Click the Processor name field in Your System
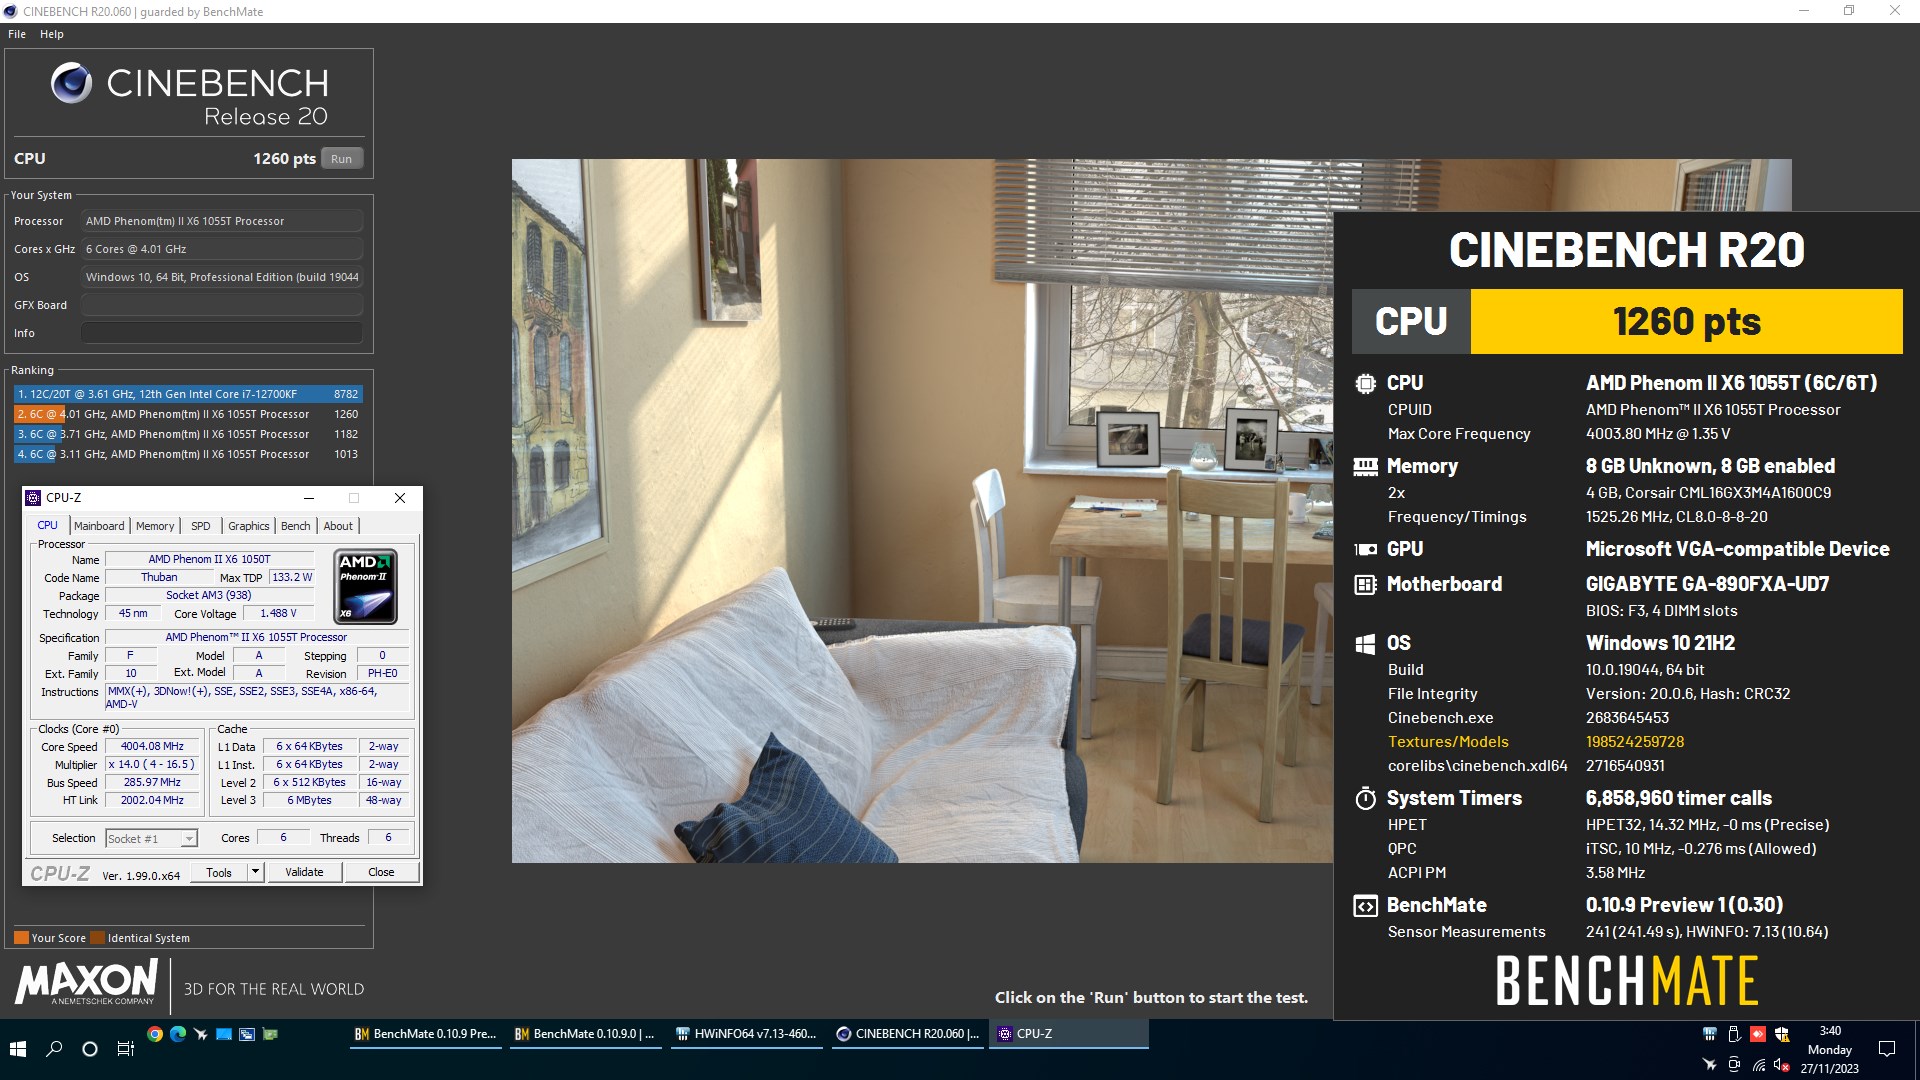 (x=222, y=221)
